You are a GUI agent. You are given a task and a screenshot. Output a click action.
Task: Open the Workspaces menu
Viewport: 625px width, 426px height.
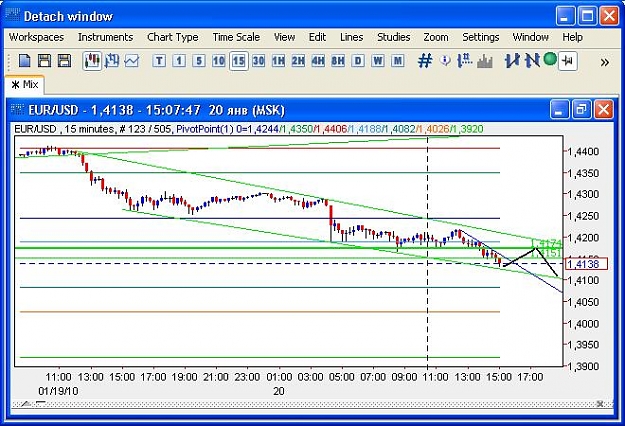click(36, 37)
